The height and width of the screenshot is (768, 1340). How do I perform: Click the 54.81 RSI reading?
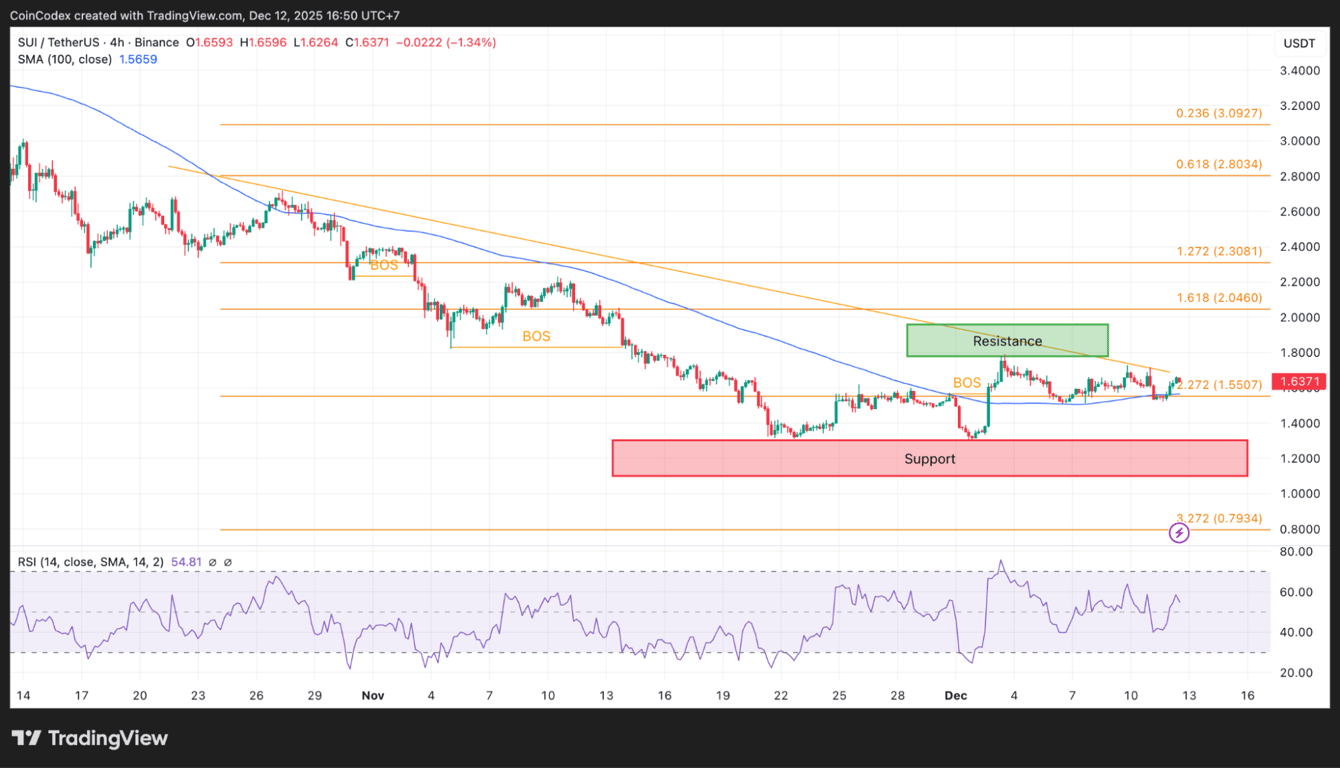(184, 562)
